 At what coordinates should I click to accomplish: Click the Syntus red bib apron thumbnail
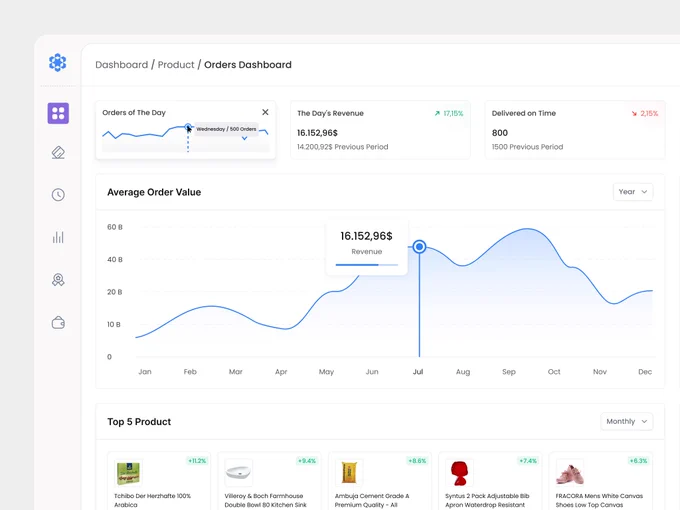pyautogui.click(x=459, y=473)
